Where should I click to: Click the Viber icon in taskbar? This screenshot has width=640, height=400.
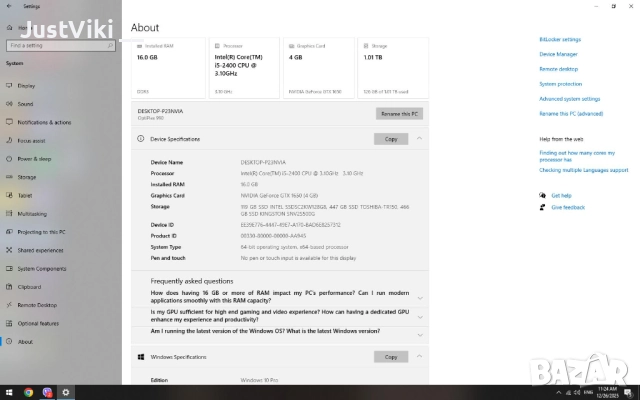47,392
